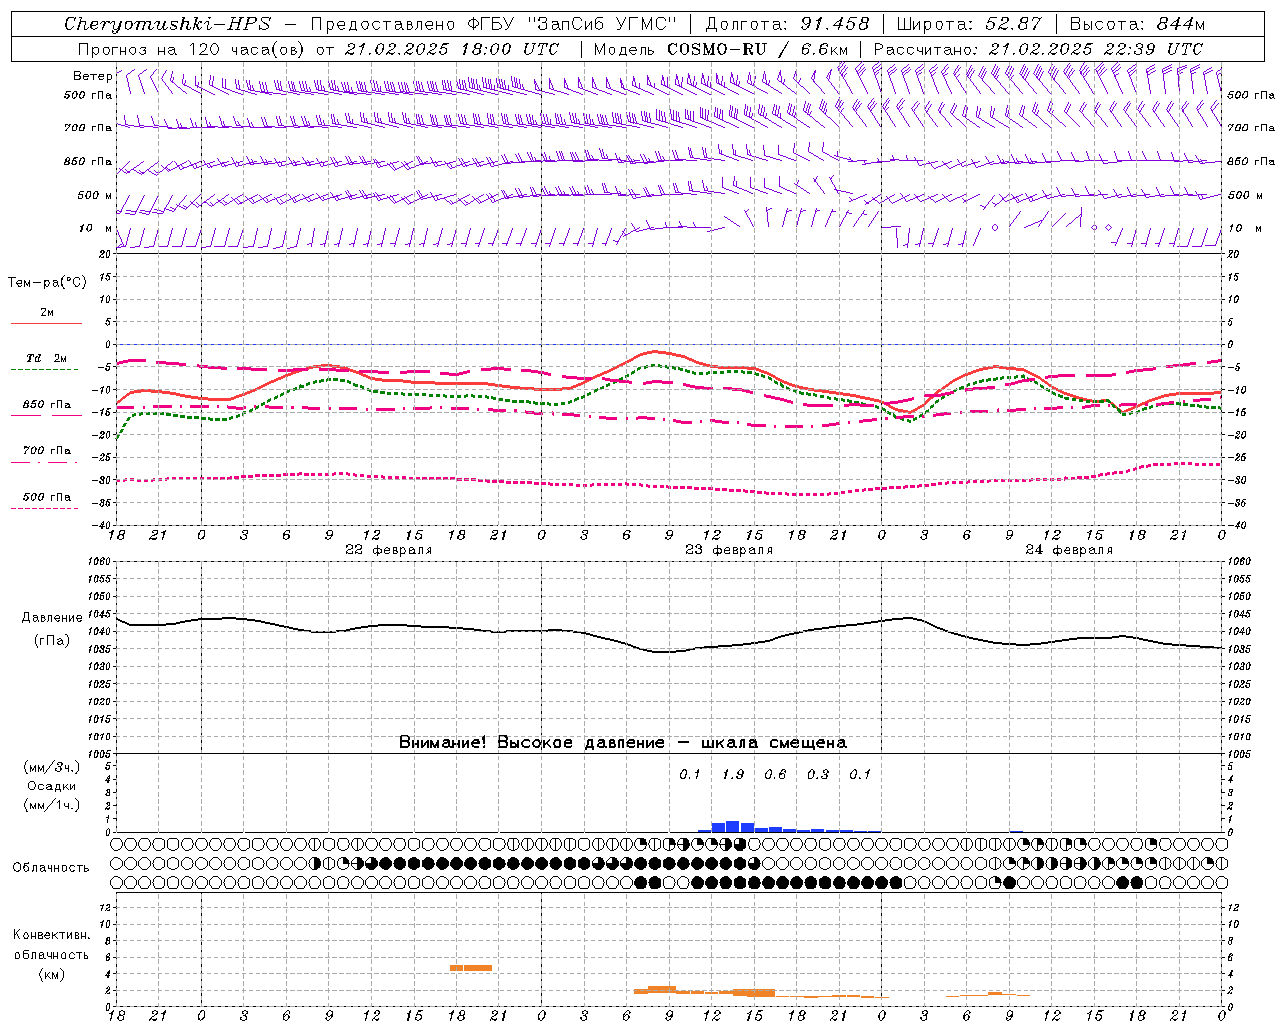Click the Тем-ра(°C) axis label
The width and height of the screenshot is (1280, 1024).
47,283
